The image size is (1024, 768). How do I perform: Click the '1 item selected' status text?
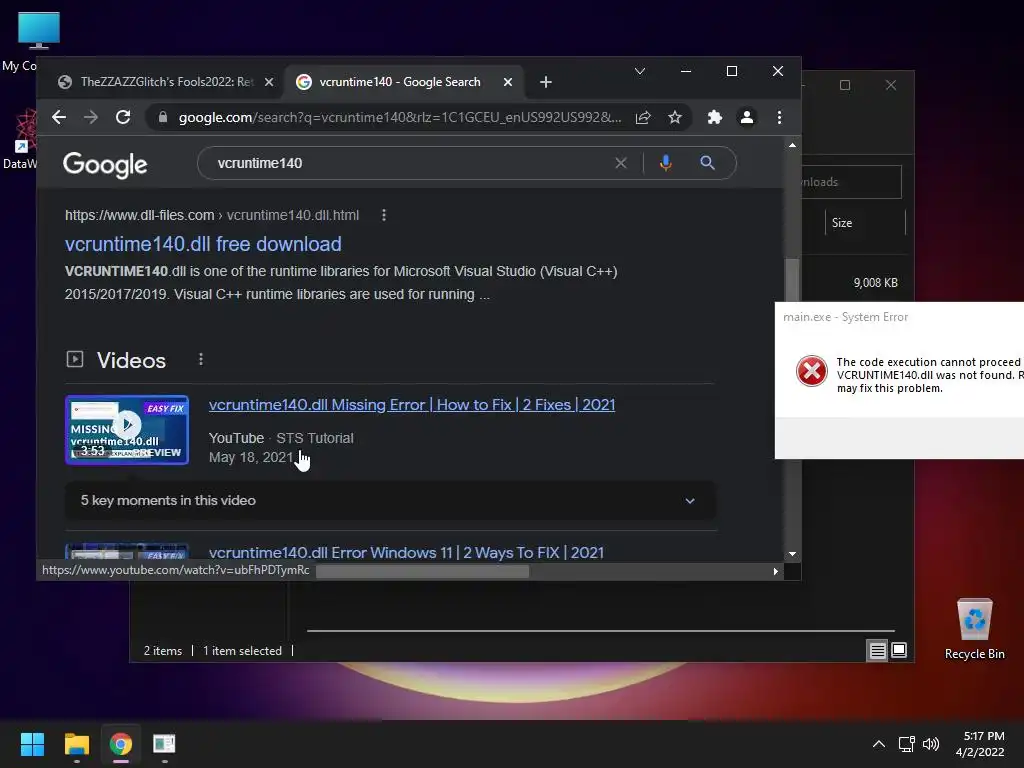point(242,651)
